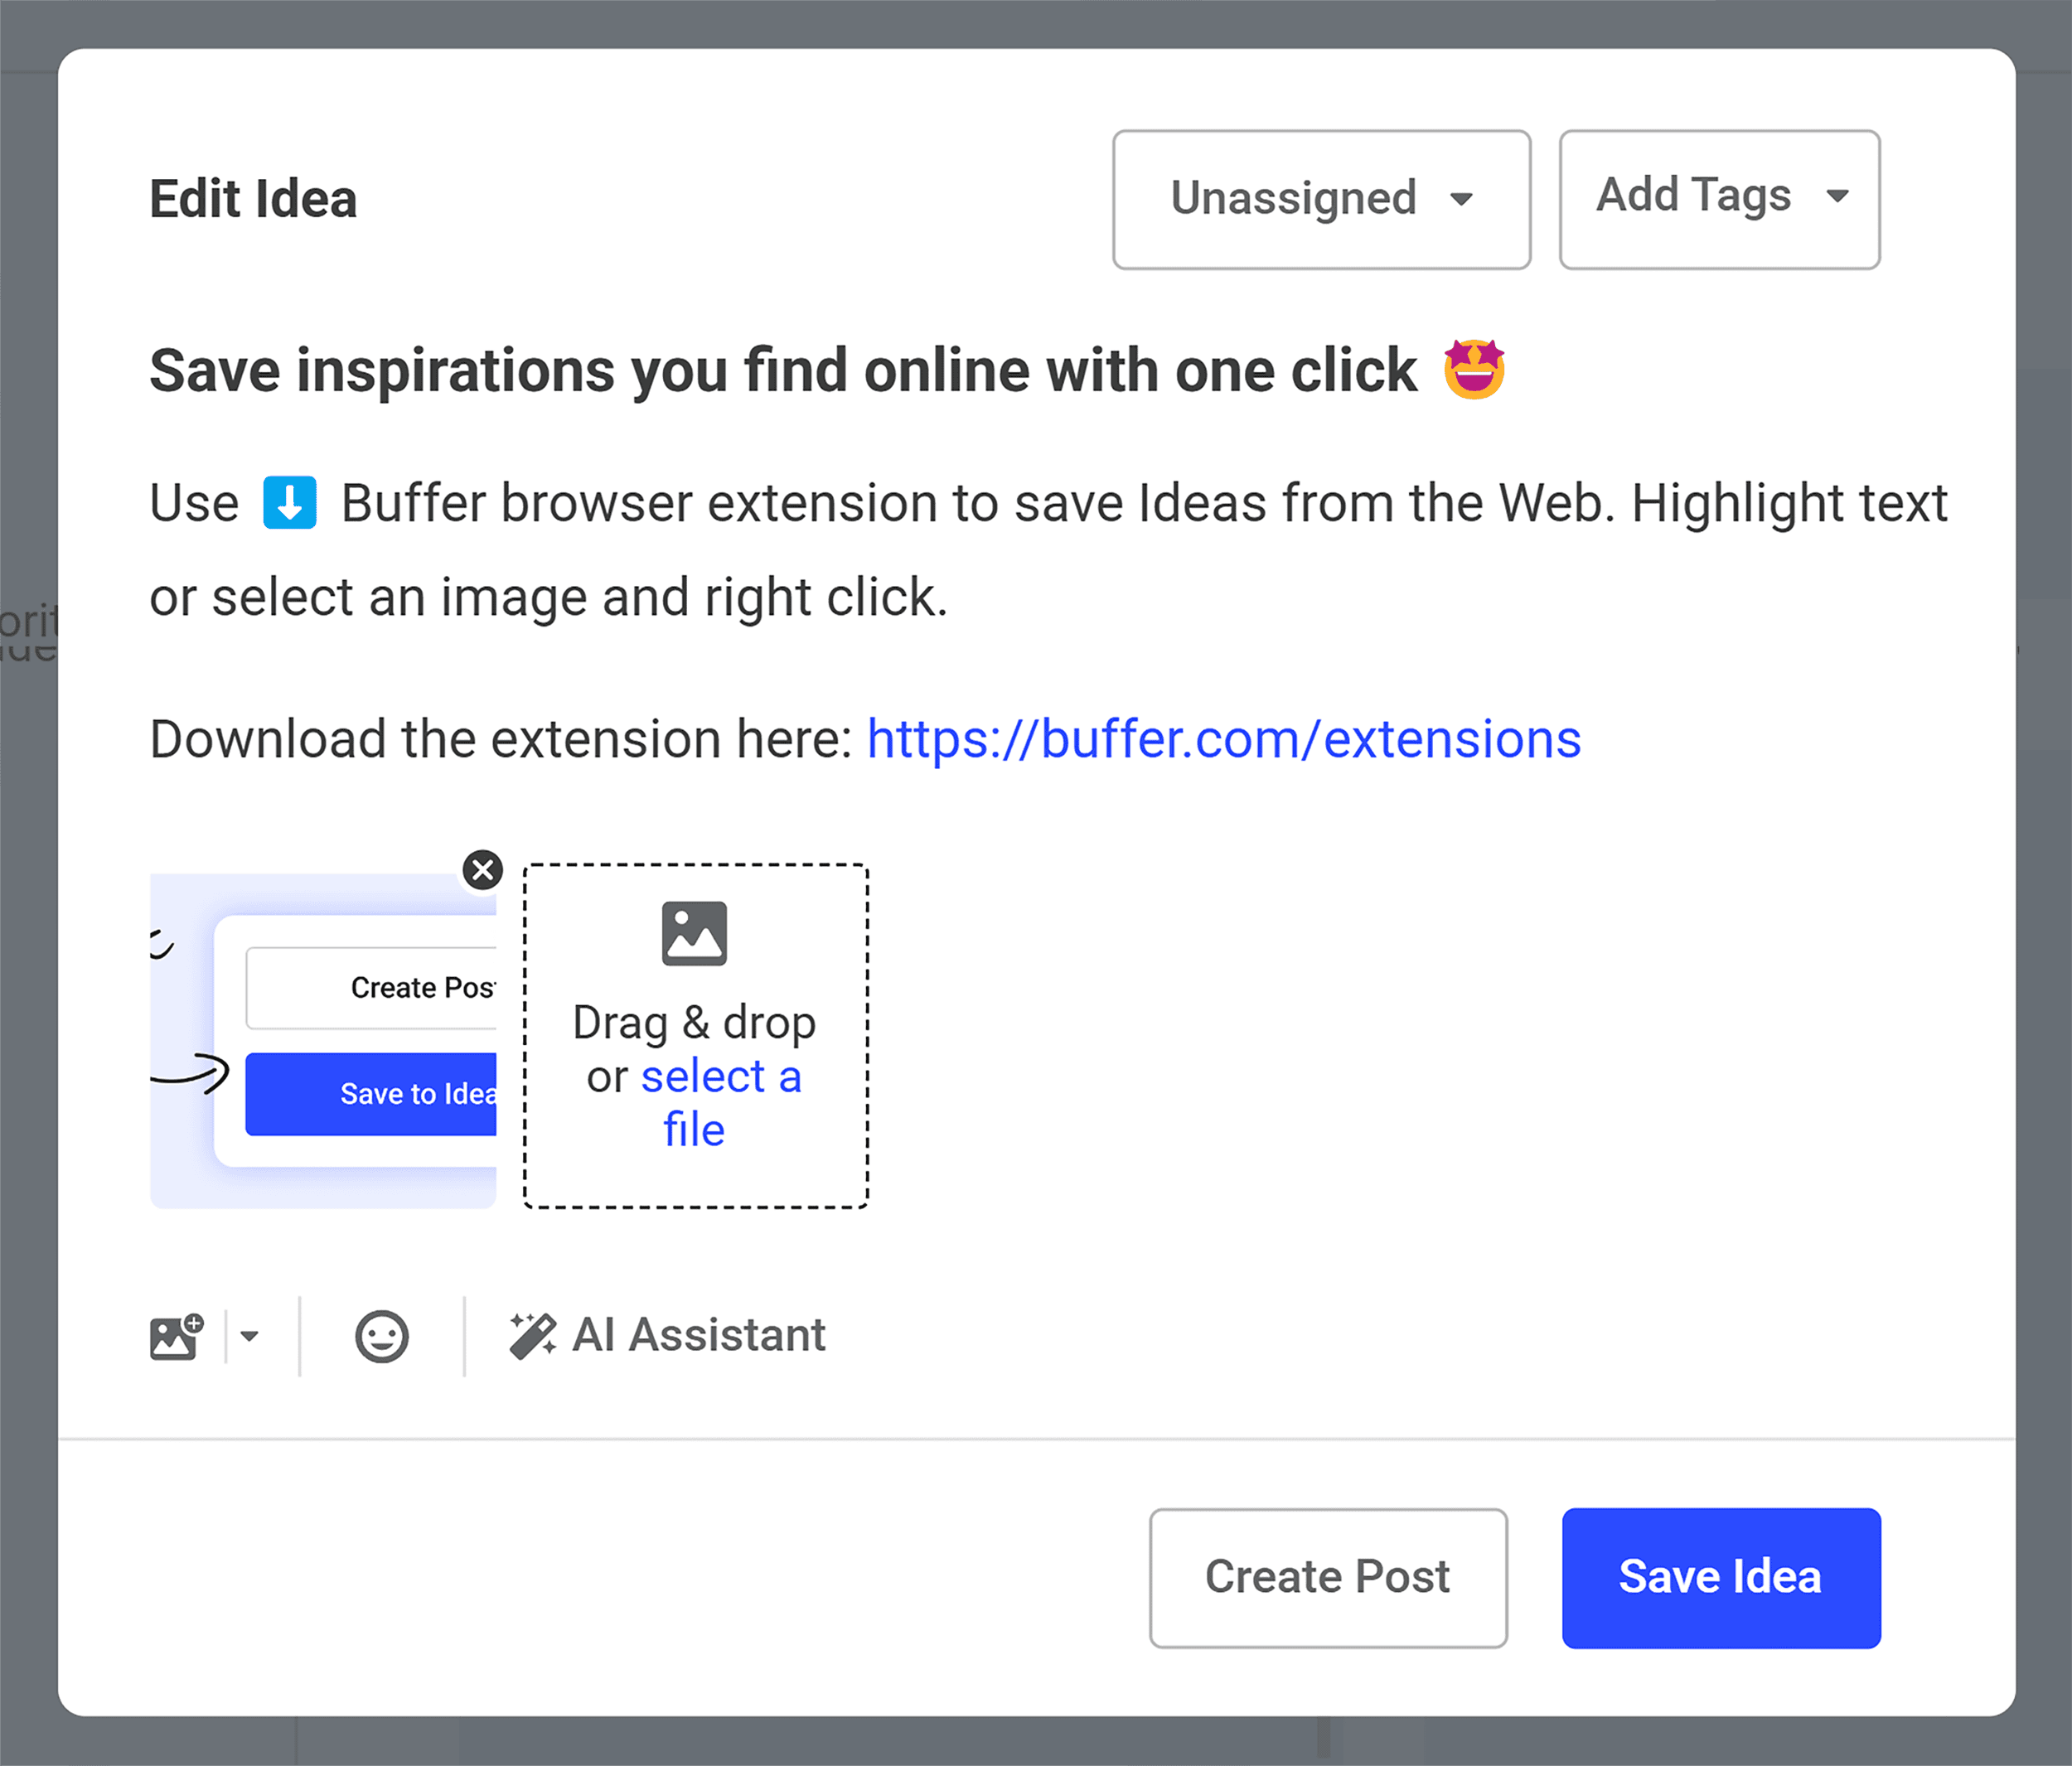Open the buffer.com/extensions link
The image size is (2072, 1766).
pos(1223,739)
